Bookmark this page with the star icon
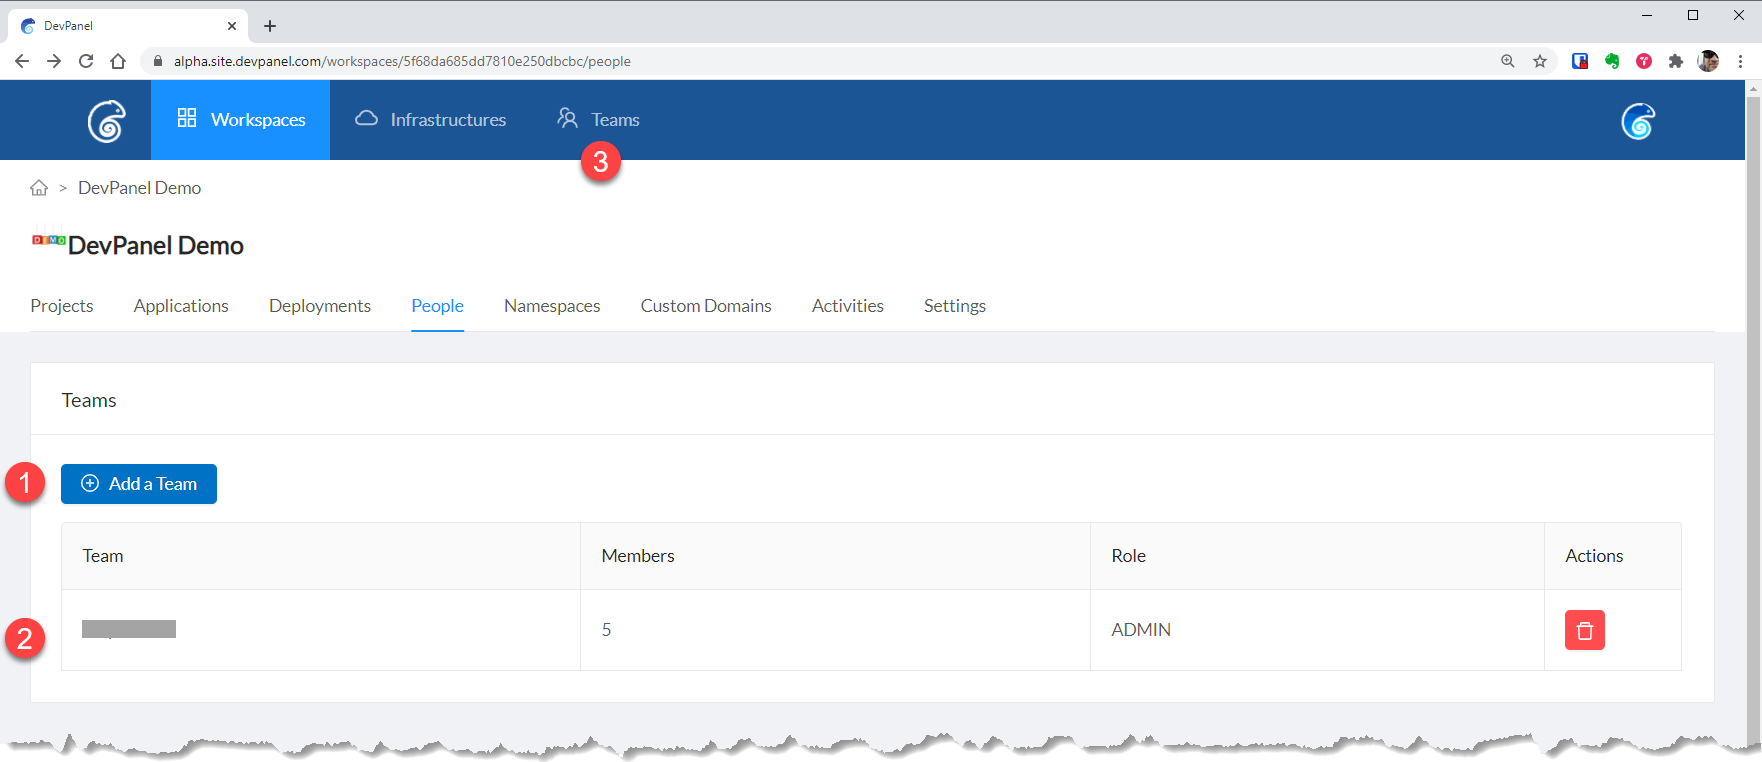Screen dimensions: 1762x762 pos(1540,61)
